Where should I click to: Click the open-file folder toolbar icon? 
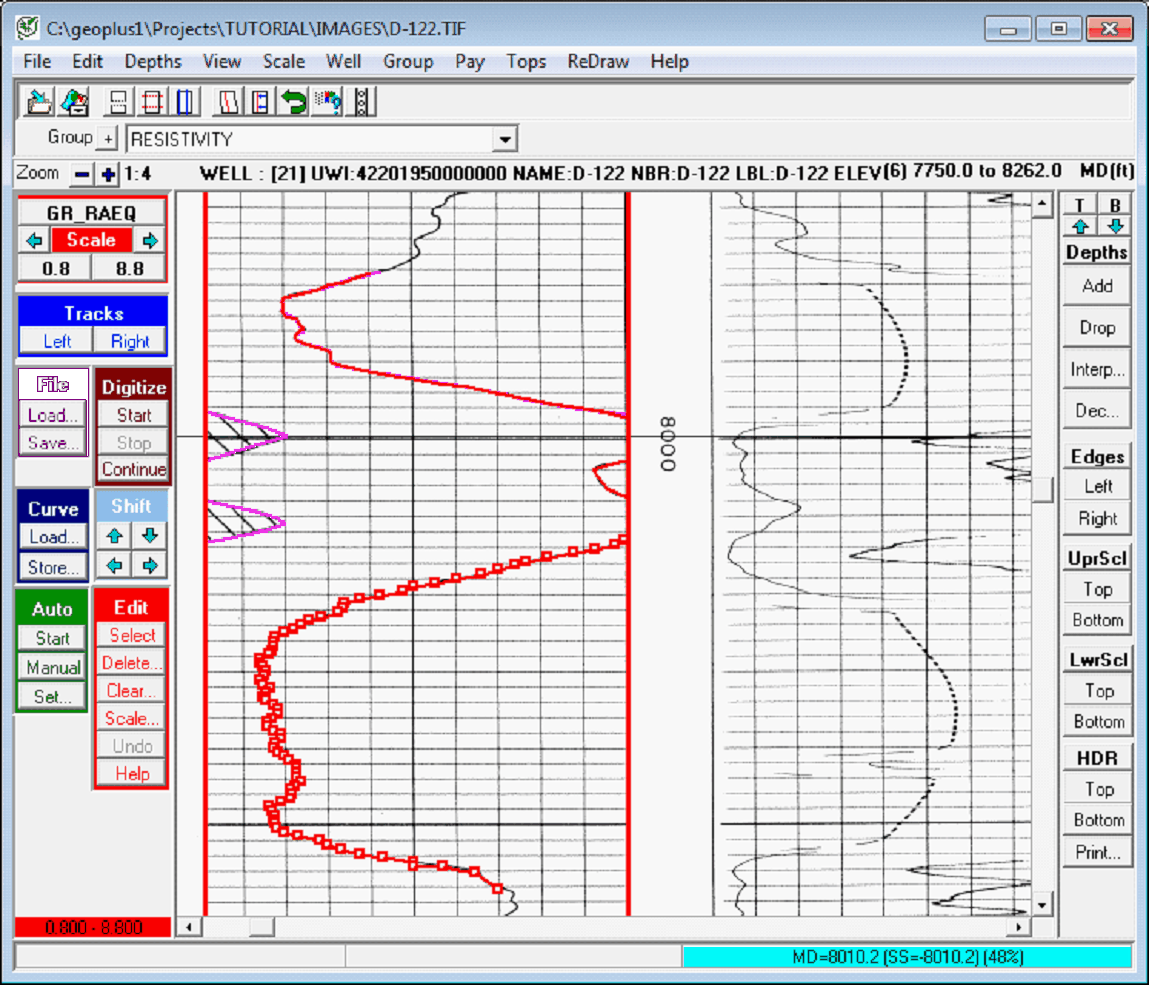point(40,101)
